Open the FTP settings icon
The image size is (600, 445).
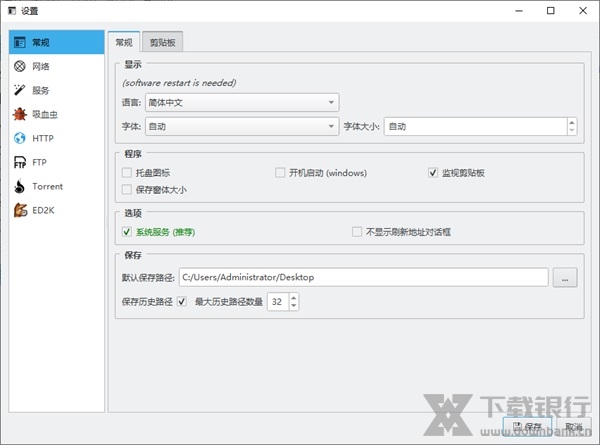tap(20, 162)
